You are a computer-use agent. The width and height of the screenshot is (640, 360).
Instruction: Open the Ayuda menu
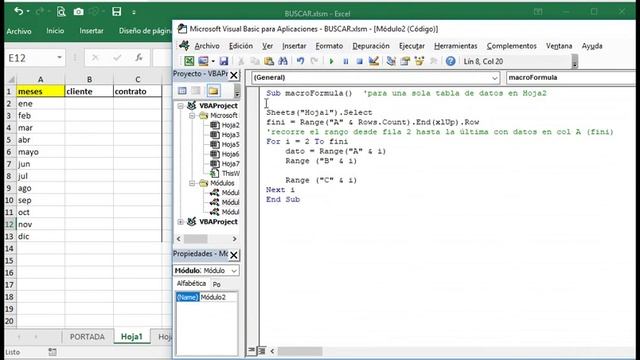[x=592, y=46]
